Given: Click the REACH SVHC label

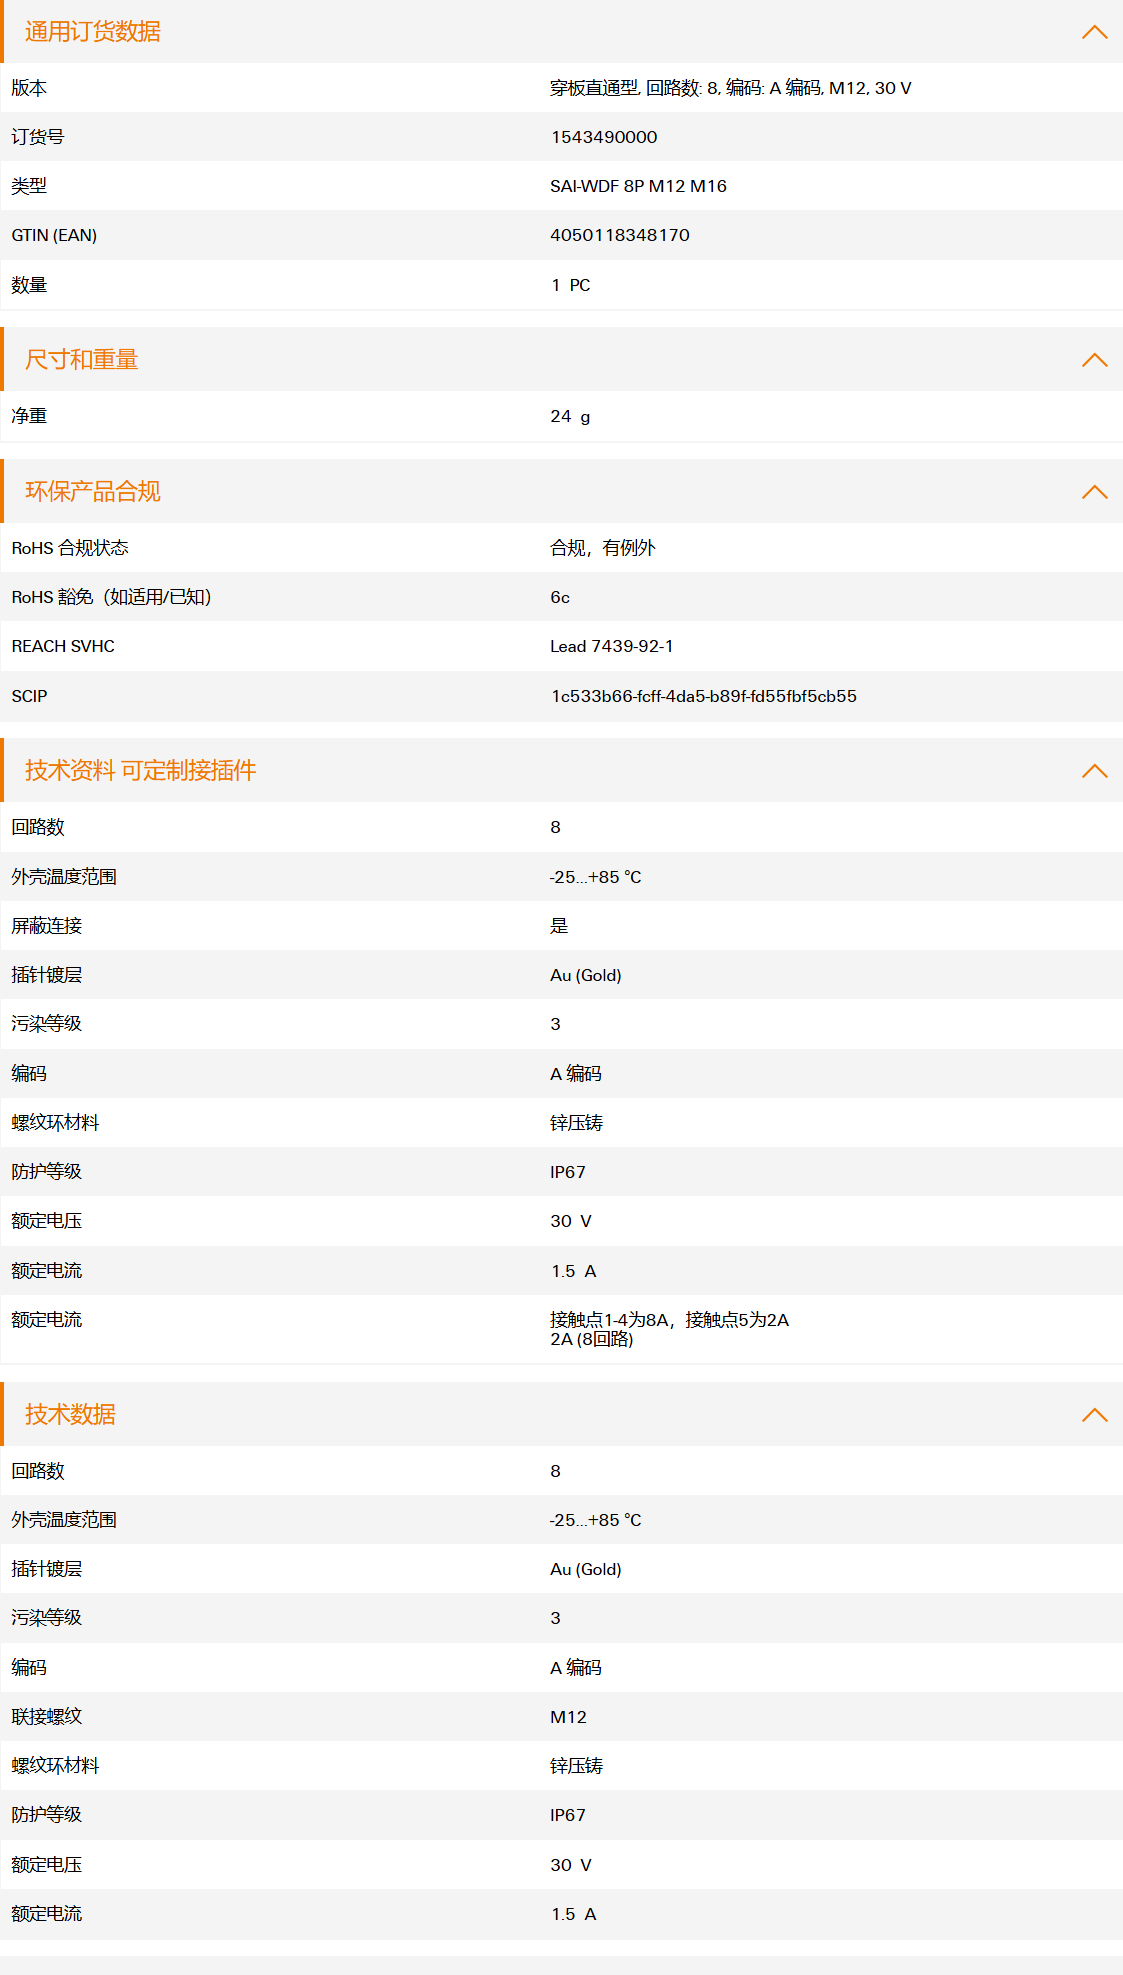Looking at the screenshot, I should click(63, 646).
